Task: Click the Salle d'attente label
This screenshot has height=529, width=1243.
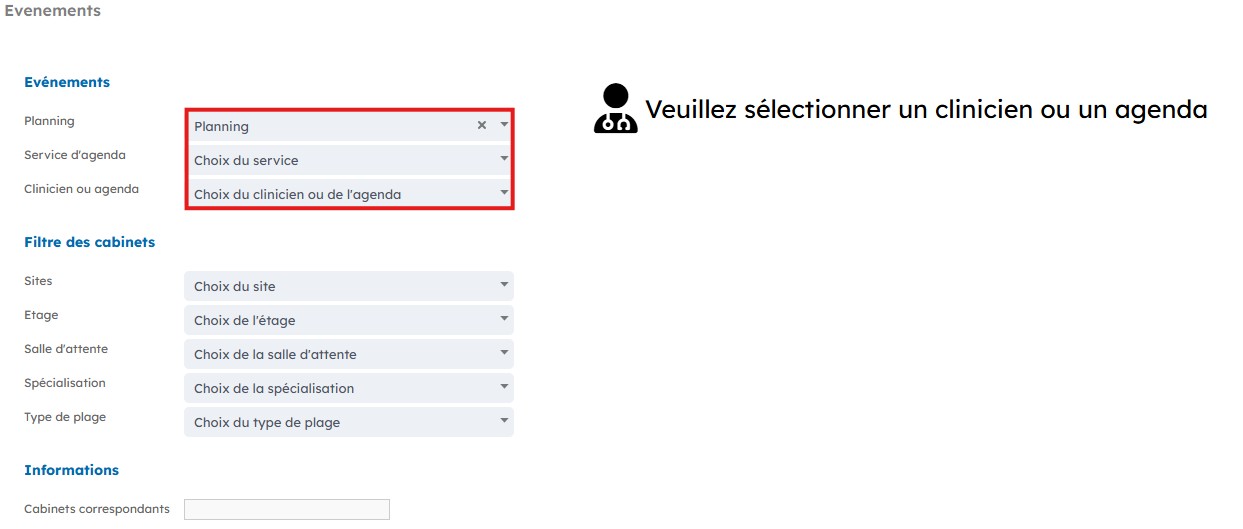Action: pyautogui.click(x=66, y=349)
